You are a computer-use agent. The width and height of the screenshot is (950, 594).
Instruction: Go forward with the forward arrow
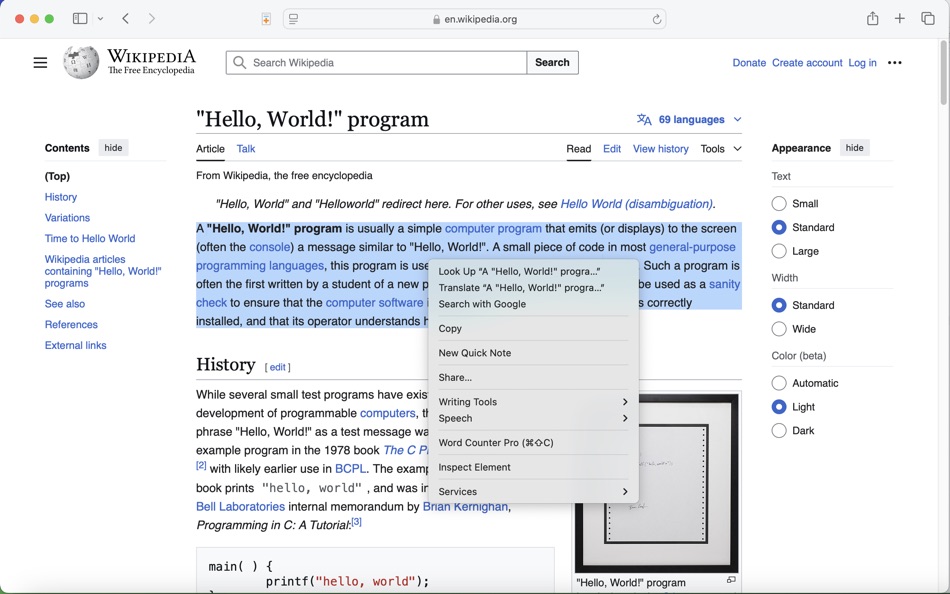tap(151, 19)
